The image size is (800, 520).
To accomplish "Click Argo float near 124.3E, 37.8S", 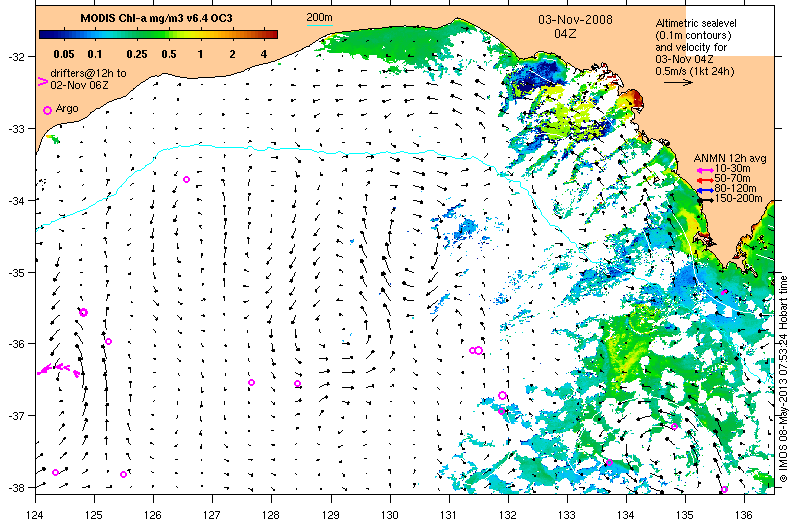I will [x=56, y=473].
